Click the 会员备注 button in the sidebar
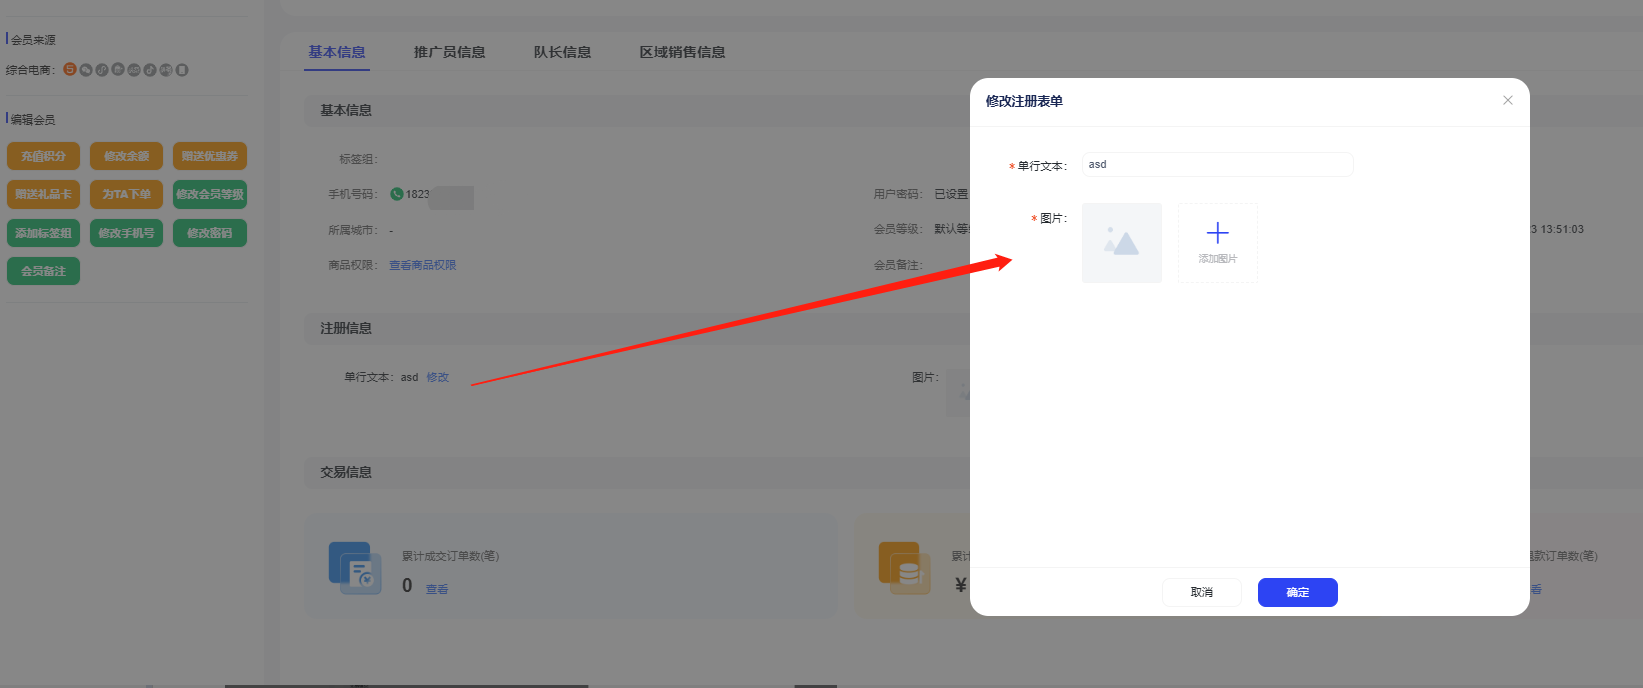This screenshot has height=688, width=1643. point(43,271)
